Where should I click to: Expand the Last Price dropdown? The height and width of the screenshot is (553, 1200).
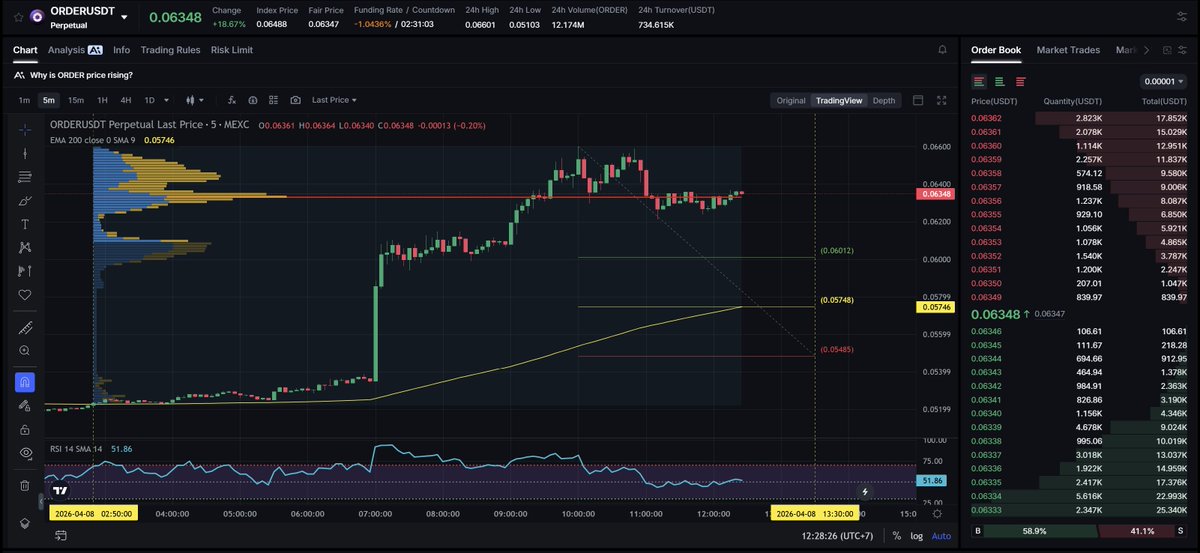click(334, 100)
